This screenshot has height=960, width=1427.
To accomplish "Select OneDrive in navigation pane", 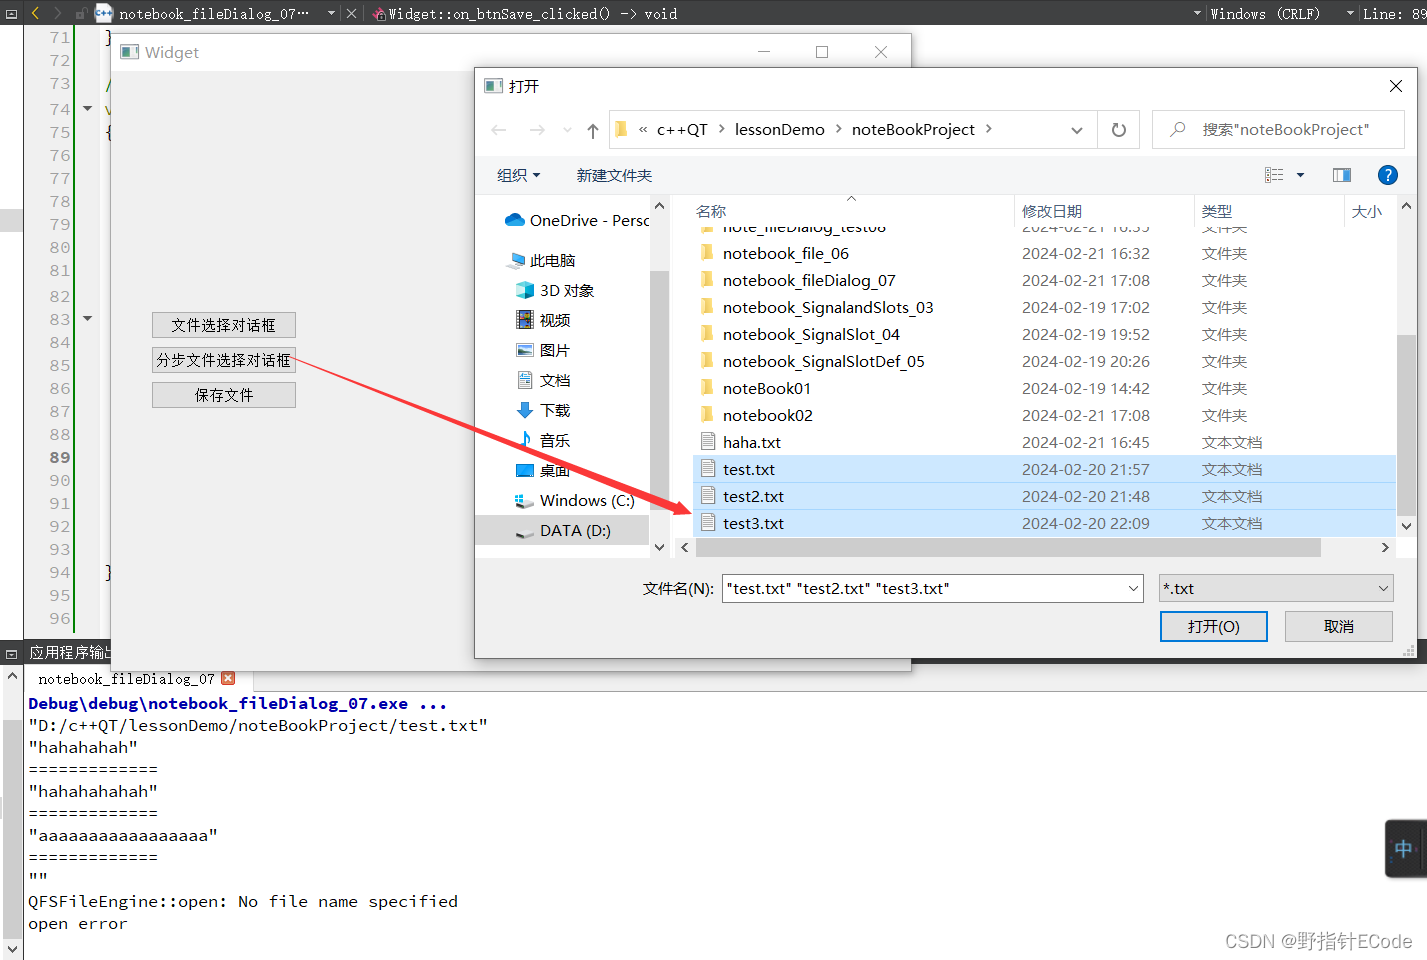I will (577, 220).
